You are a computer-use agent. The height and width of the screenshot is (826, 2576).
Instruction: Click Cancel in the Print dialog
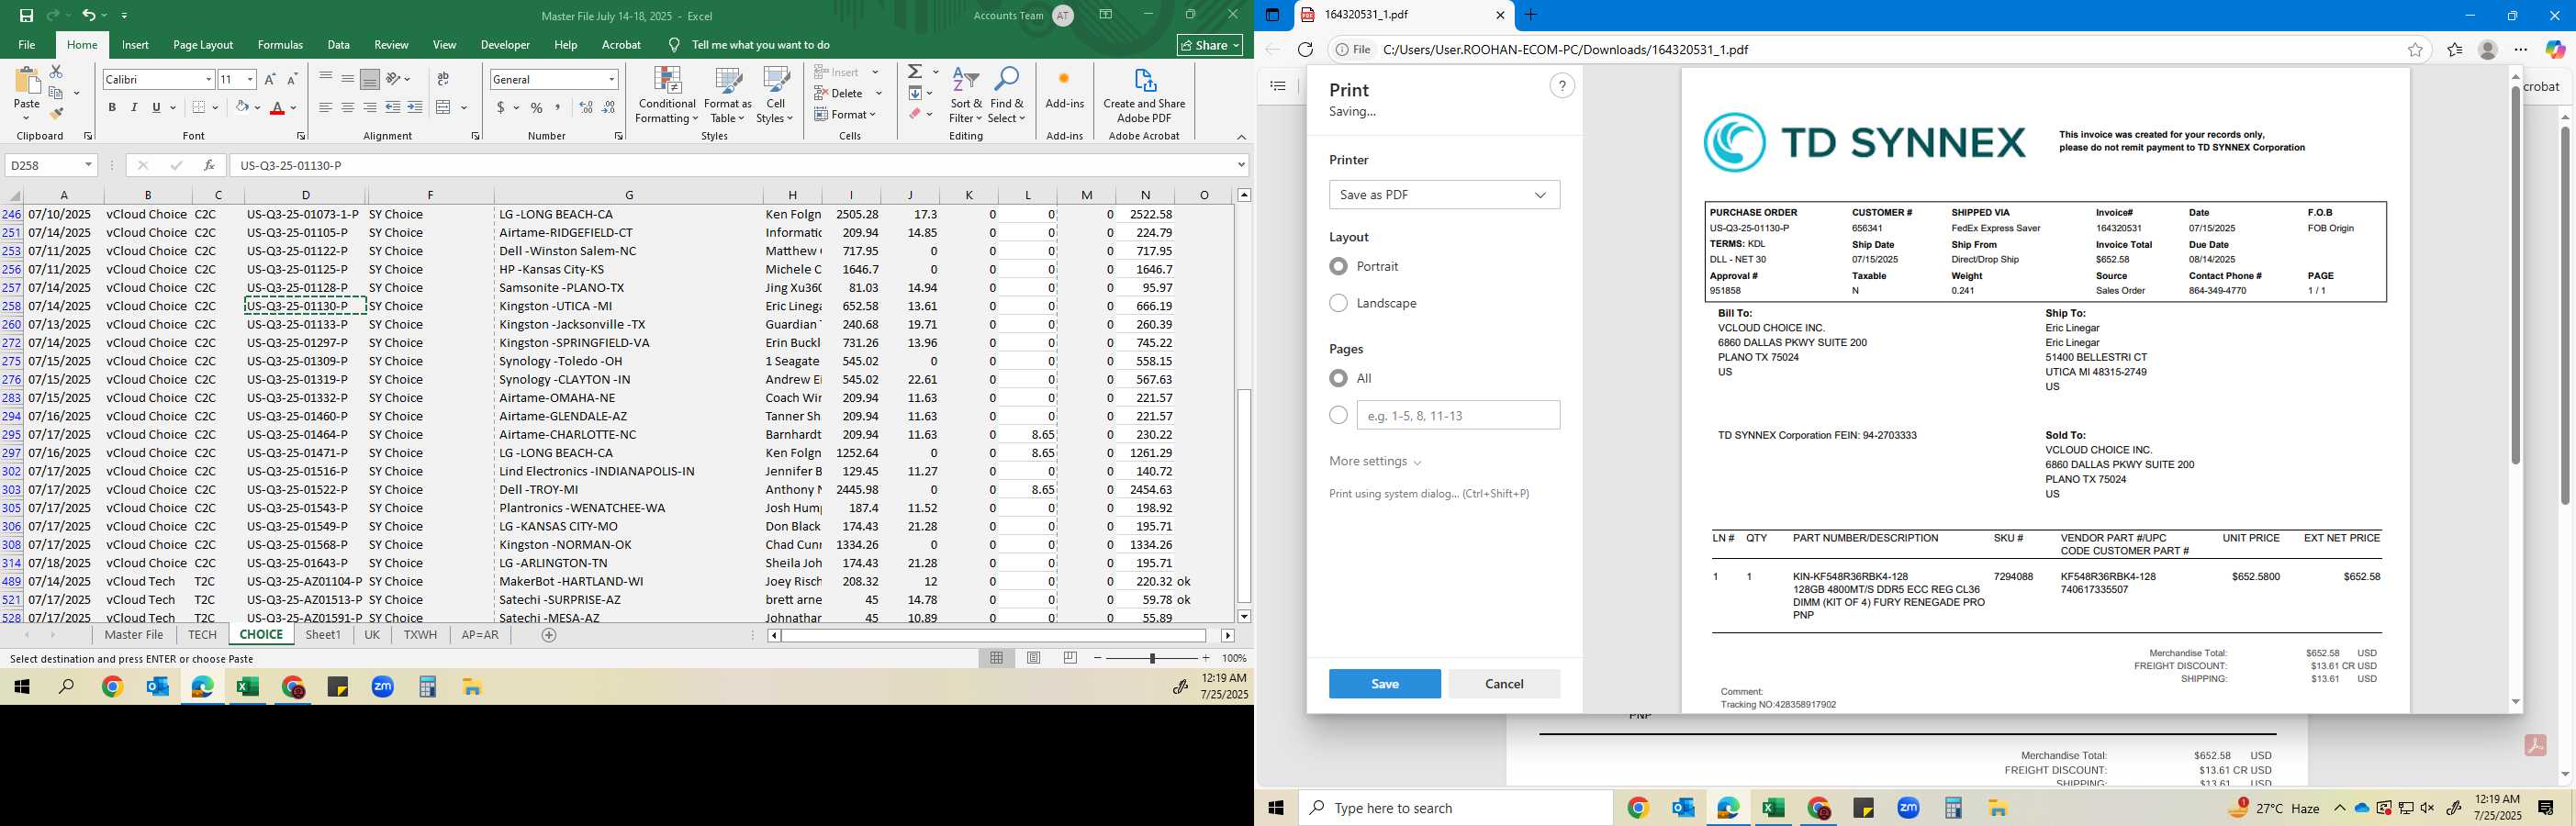1504,684
